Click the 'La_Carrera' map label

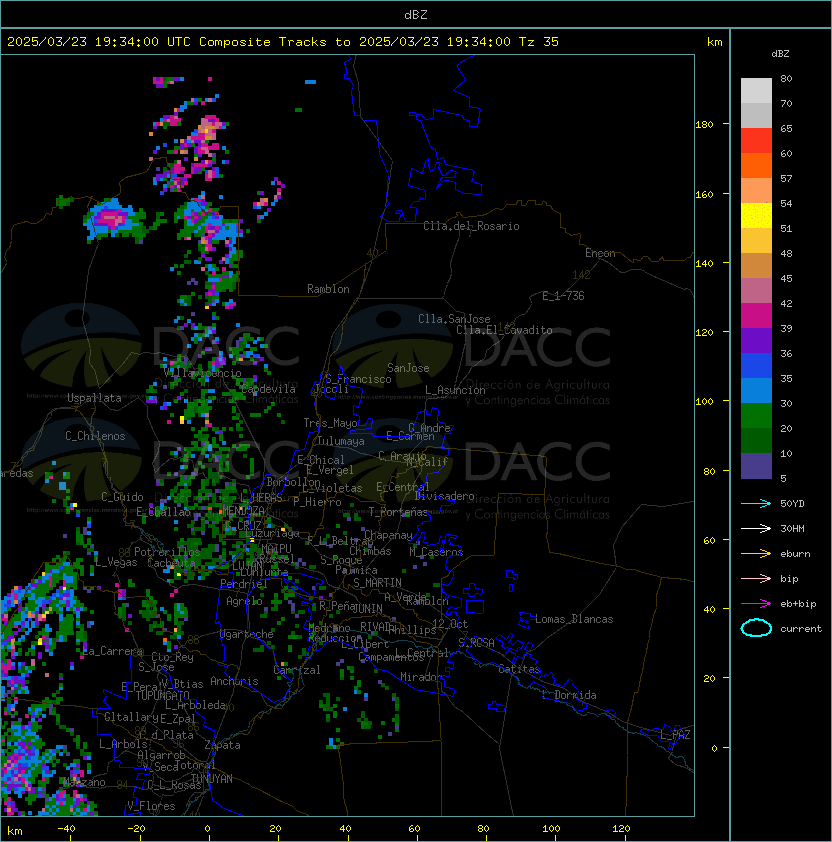point(112,651)
